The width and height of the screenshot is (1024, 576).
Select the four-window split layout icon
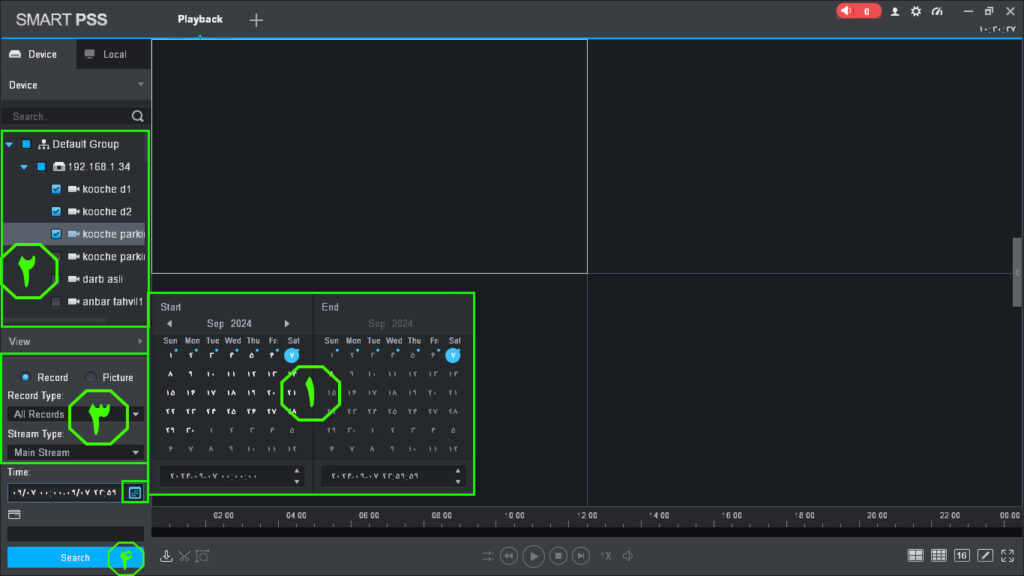click(x=916, y=555)
